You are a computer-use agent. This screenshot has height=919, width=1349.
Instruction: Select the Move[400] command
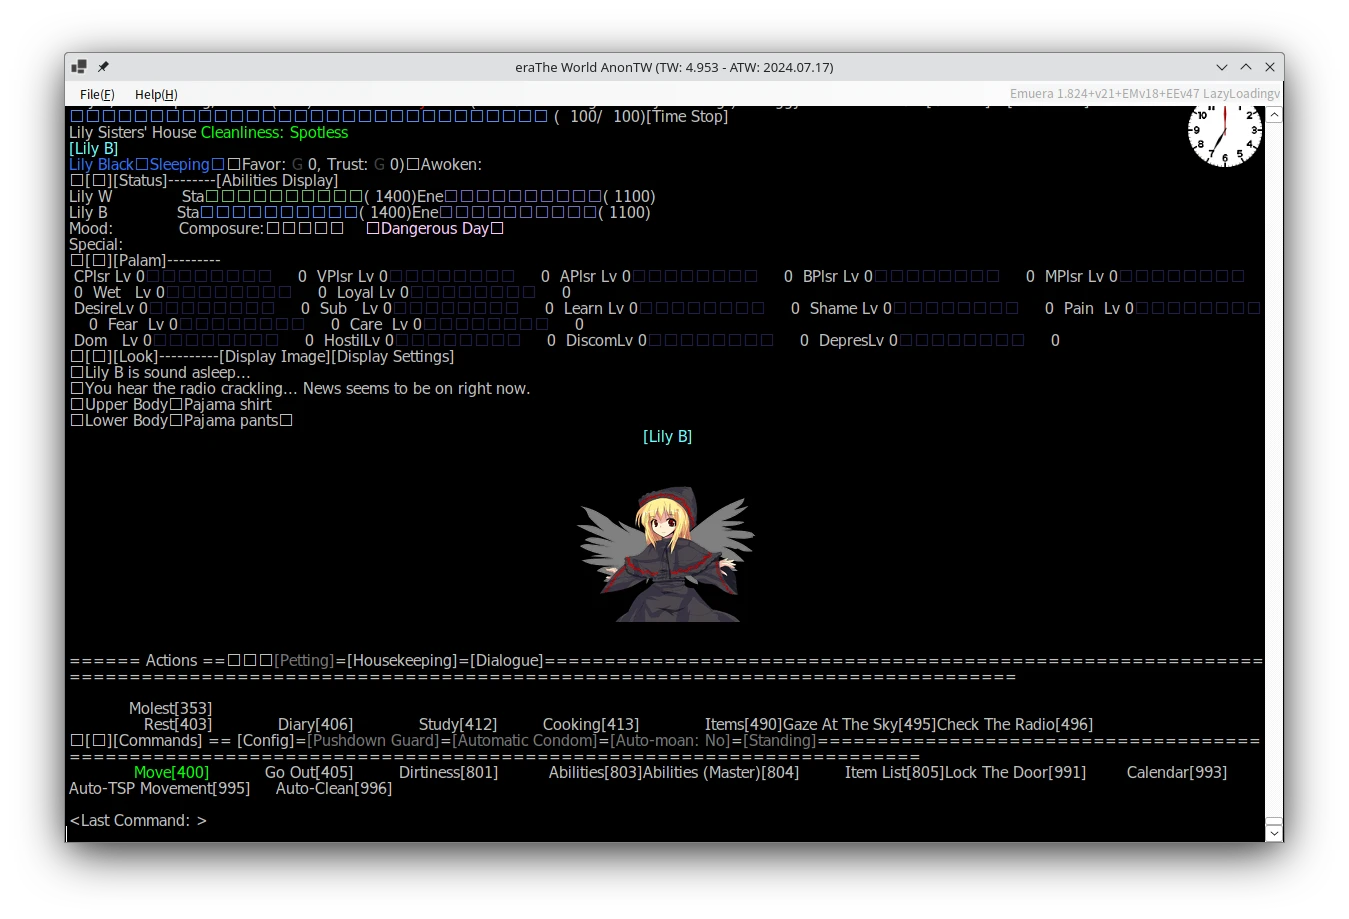point(171,773)
